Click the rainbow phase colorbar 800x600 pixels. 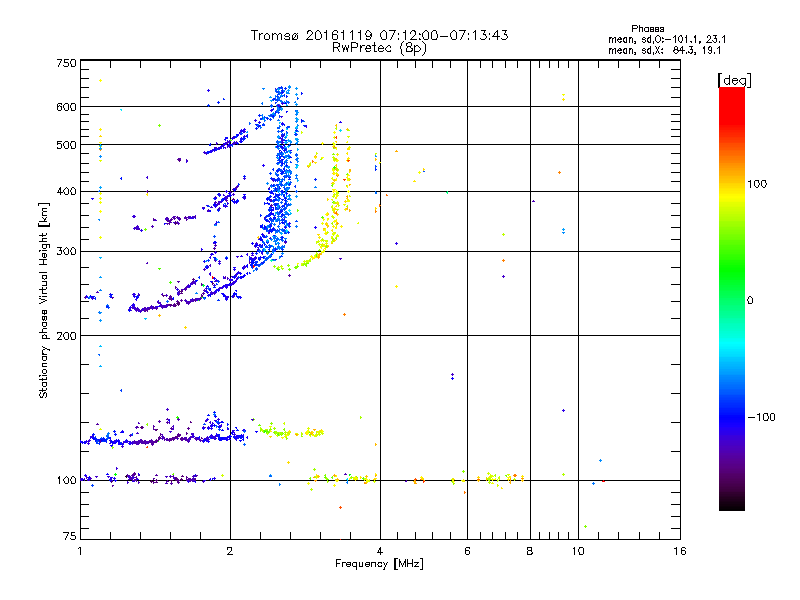pyautogui.click(x=732, y=298)
